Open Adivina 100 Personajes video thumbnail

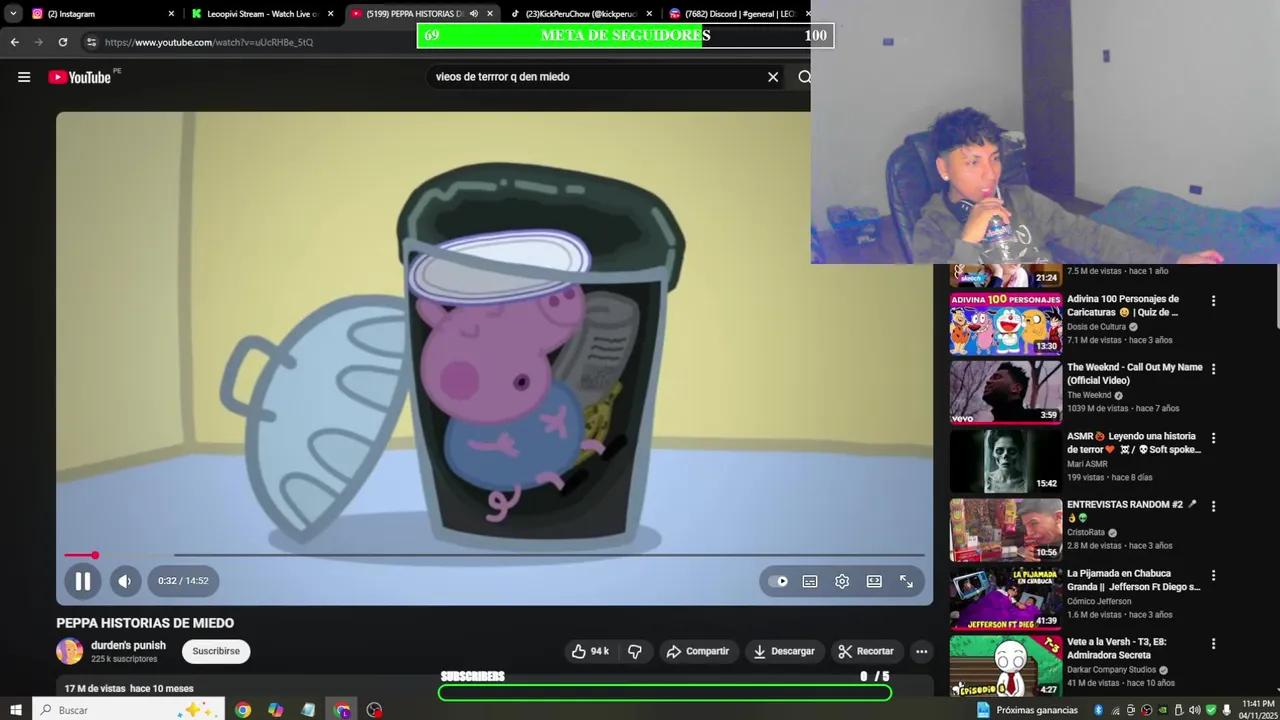coord(1005,323)
